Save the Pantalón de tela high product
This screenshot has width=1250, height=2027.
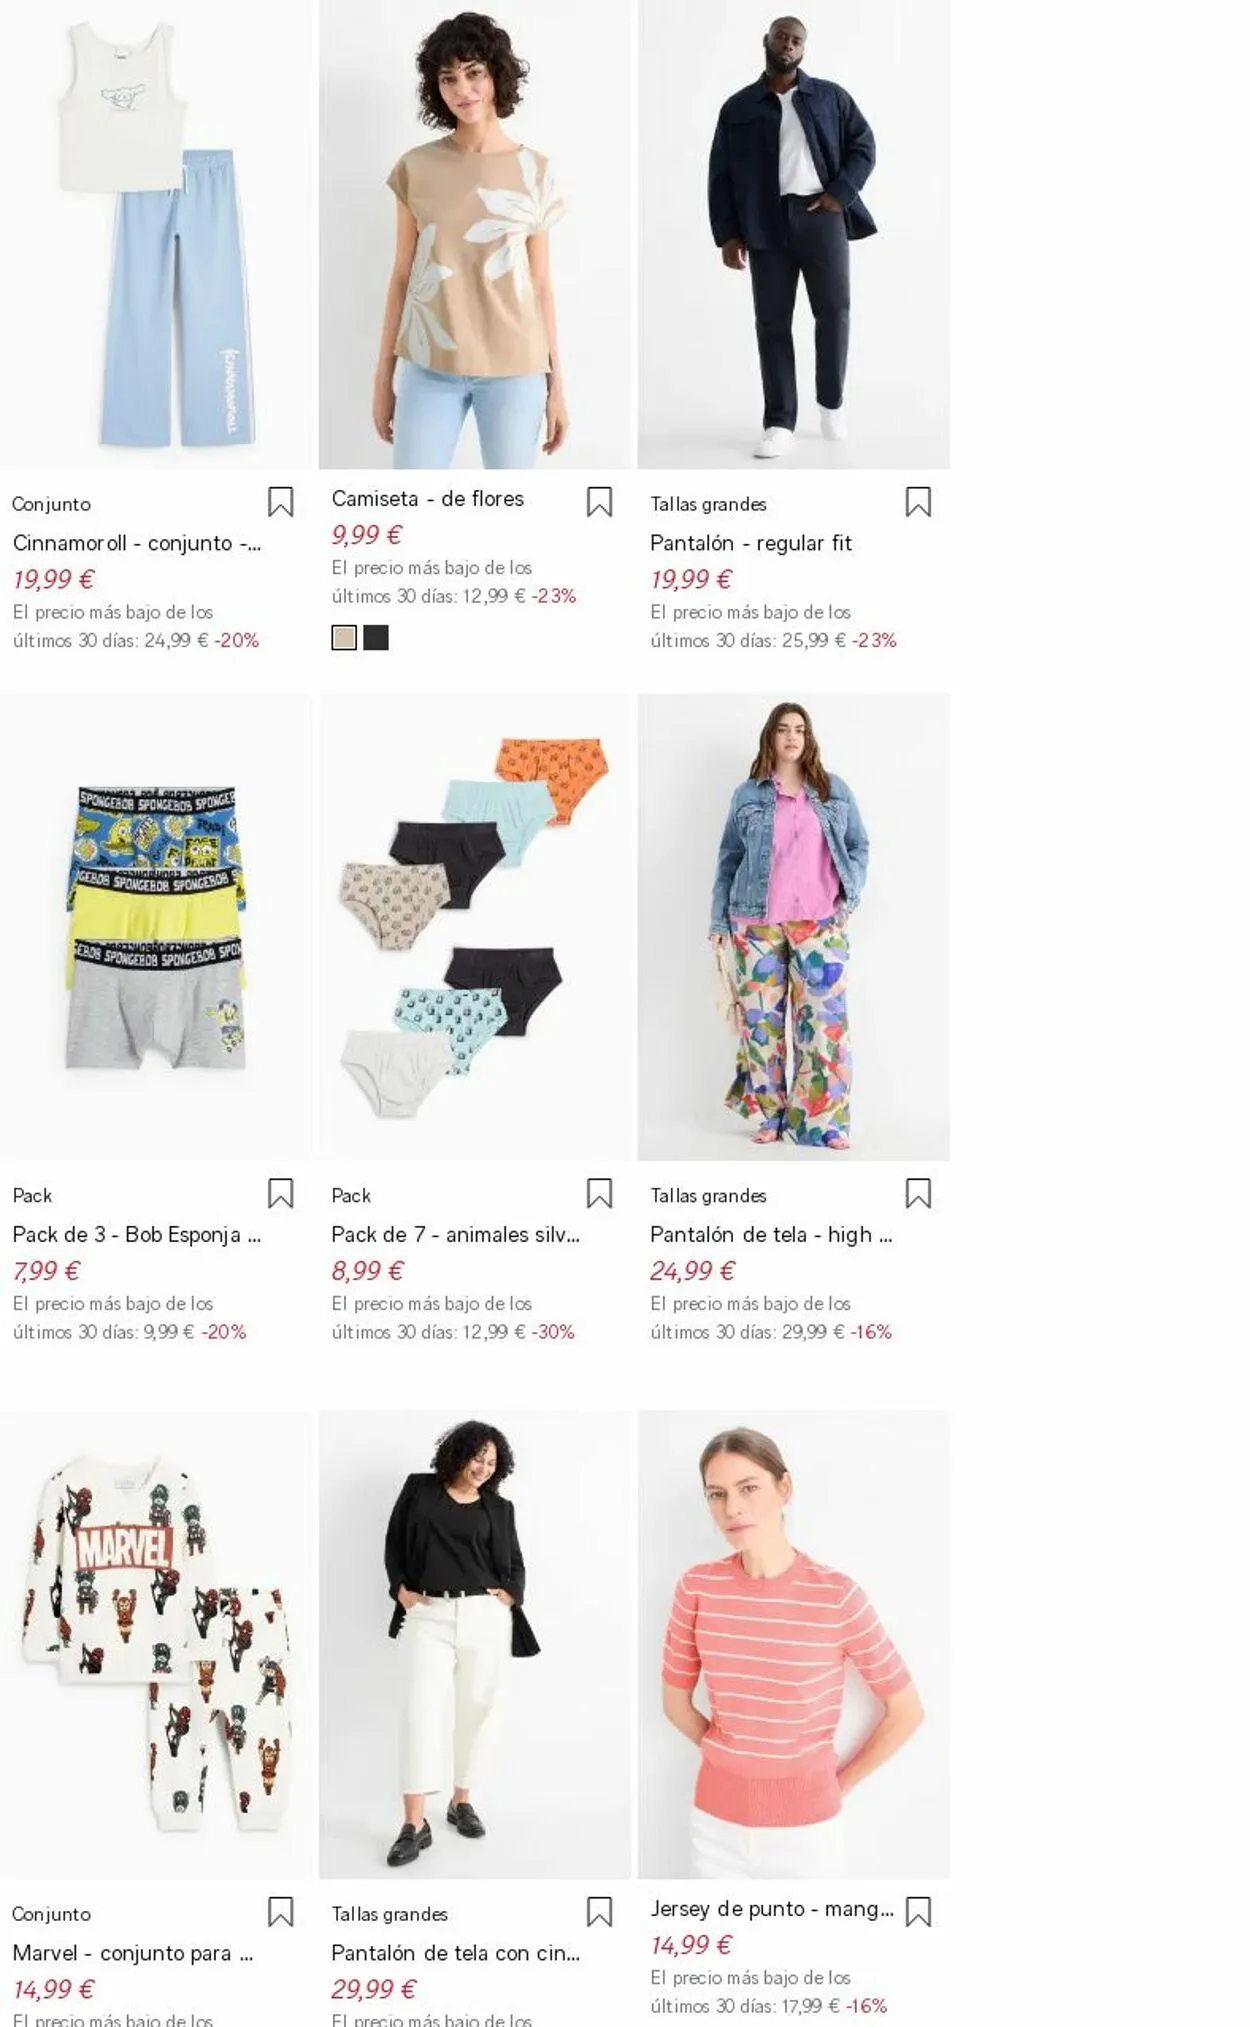pos(918,1193)
